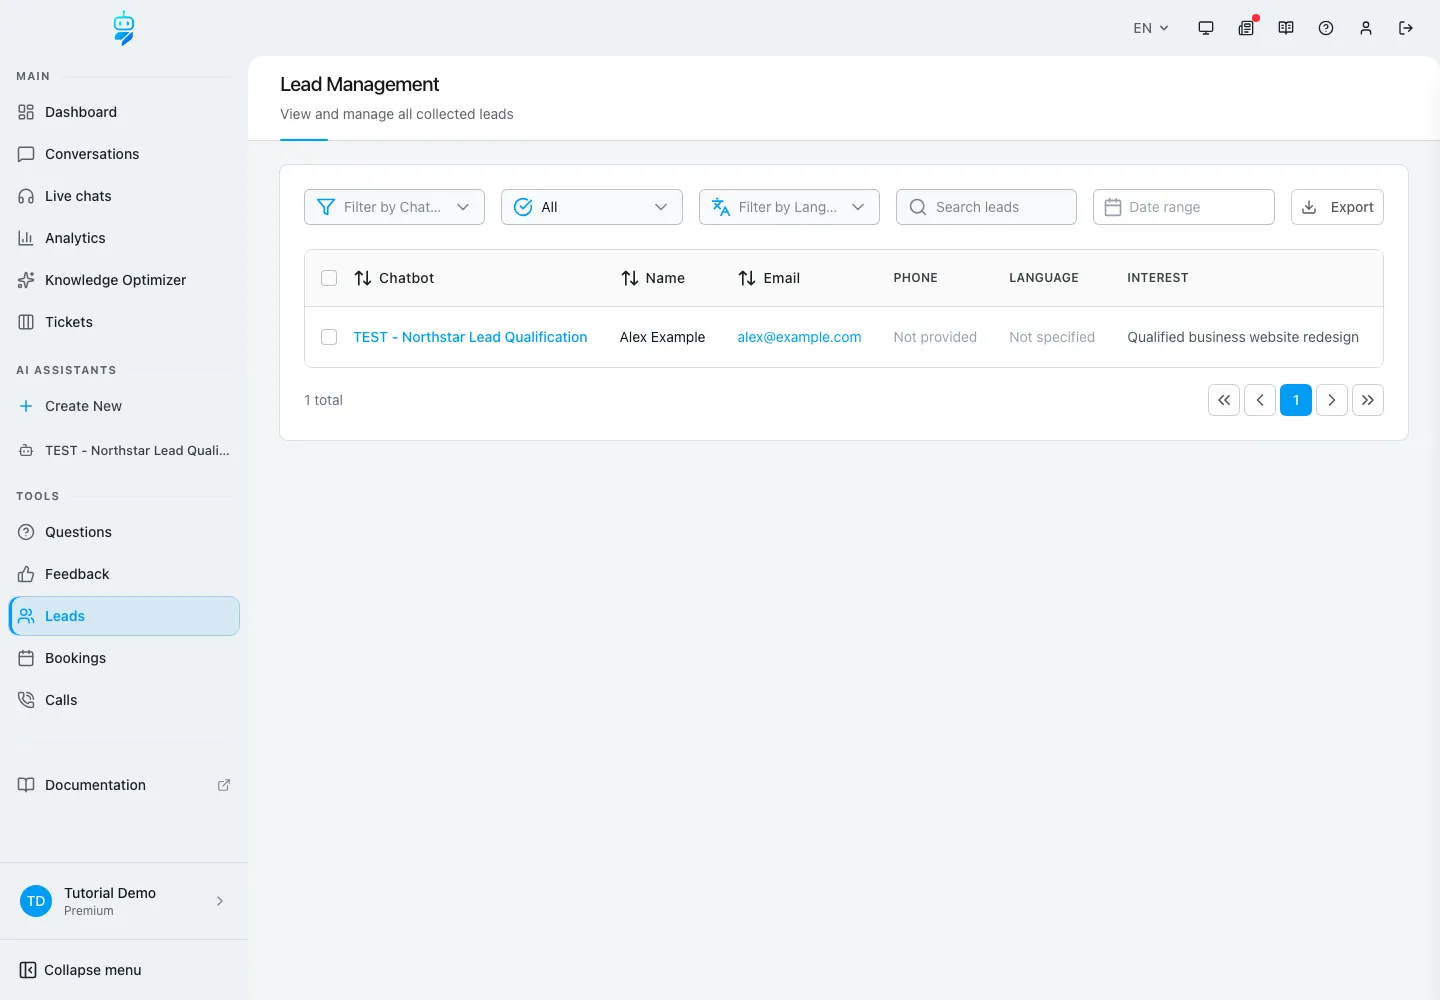
Task: Click the check-circle icon in the All filter
Action: click(x=523, y=207)
